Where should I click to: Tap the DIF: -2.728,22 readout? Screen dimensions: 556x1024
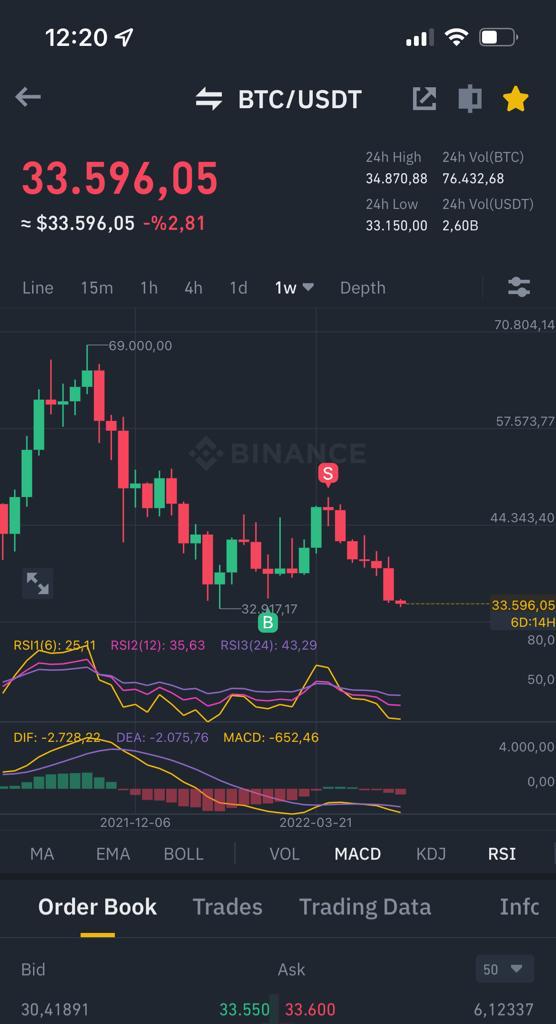coord(57,737)
